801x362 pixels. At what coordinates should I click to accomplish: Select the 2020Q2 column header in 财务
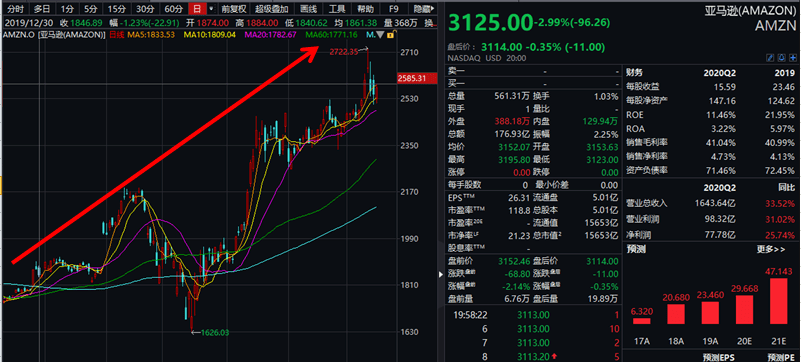click(720, 73)
